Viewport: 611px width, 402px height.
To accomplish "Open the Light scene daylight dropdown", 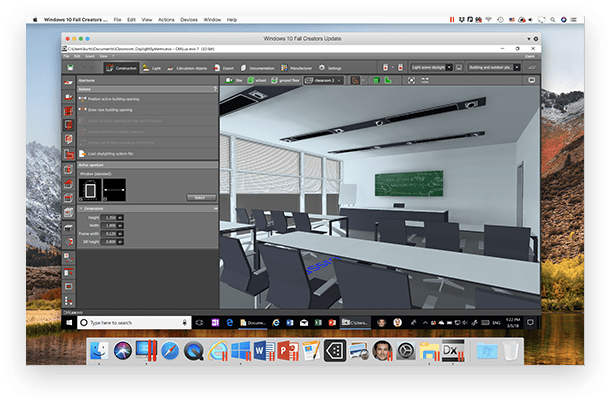I will point(449,67).
